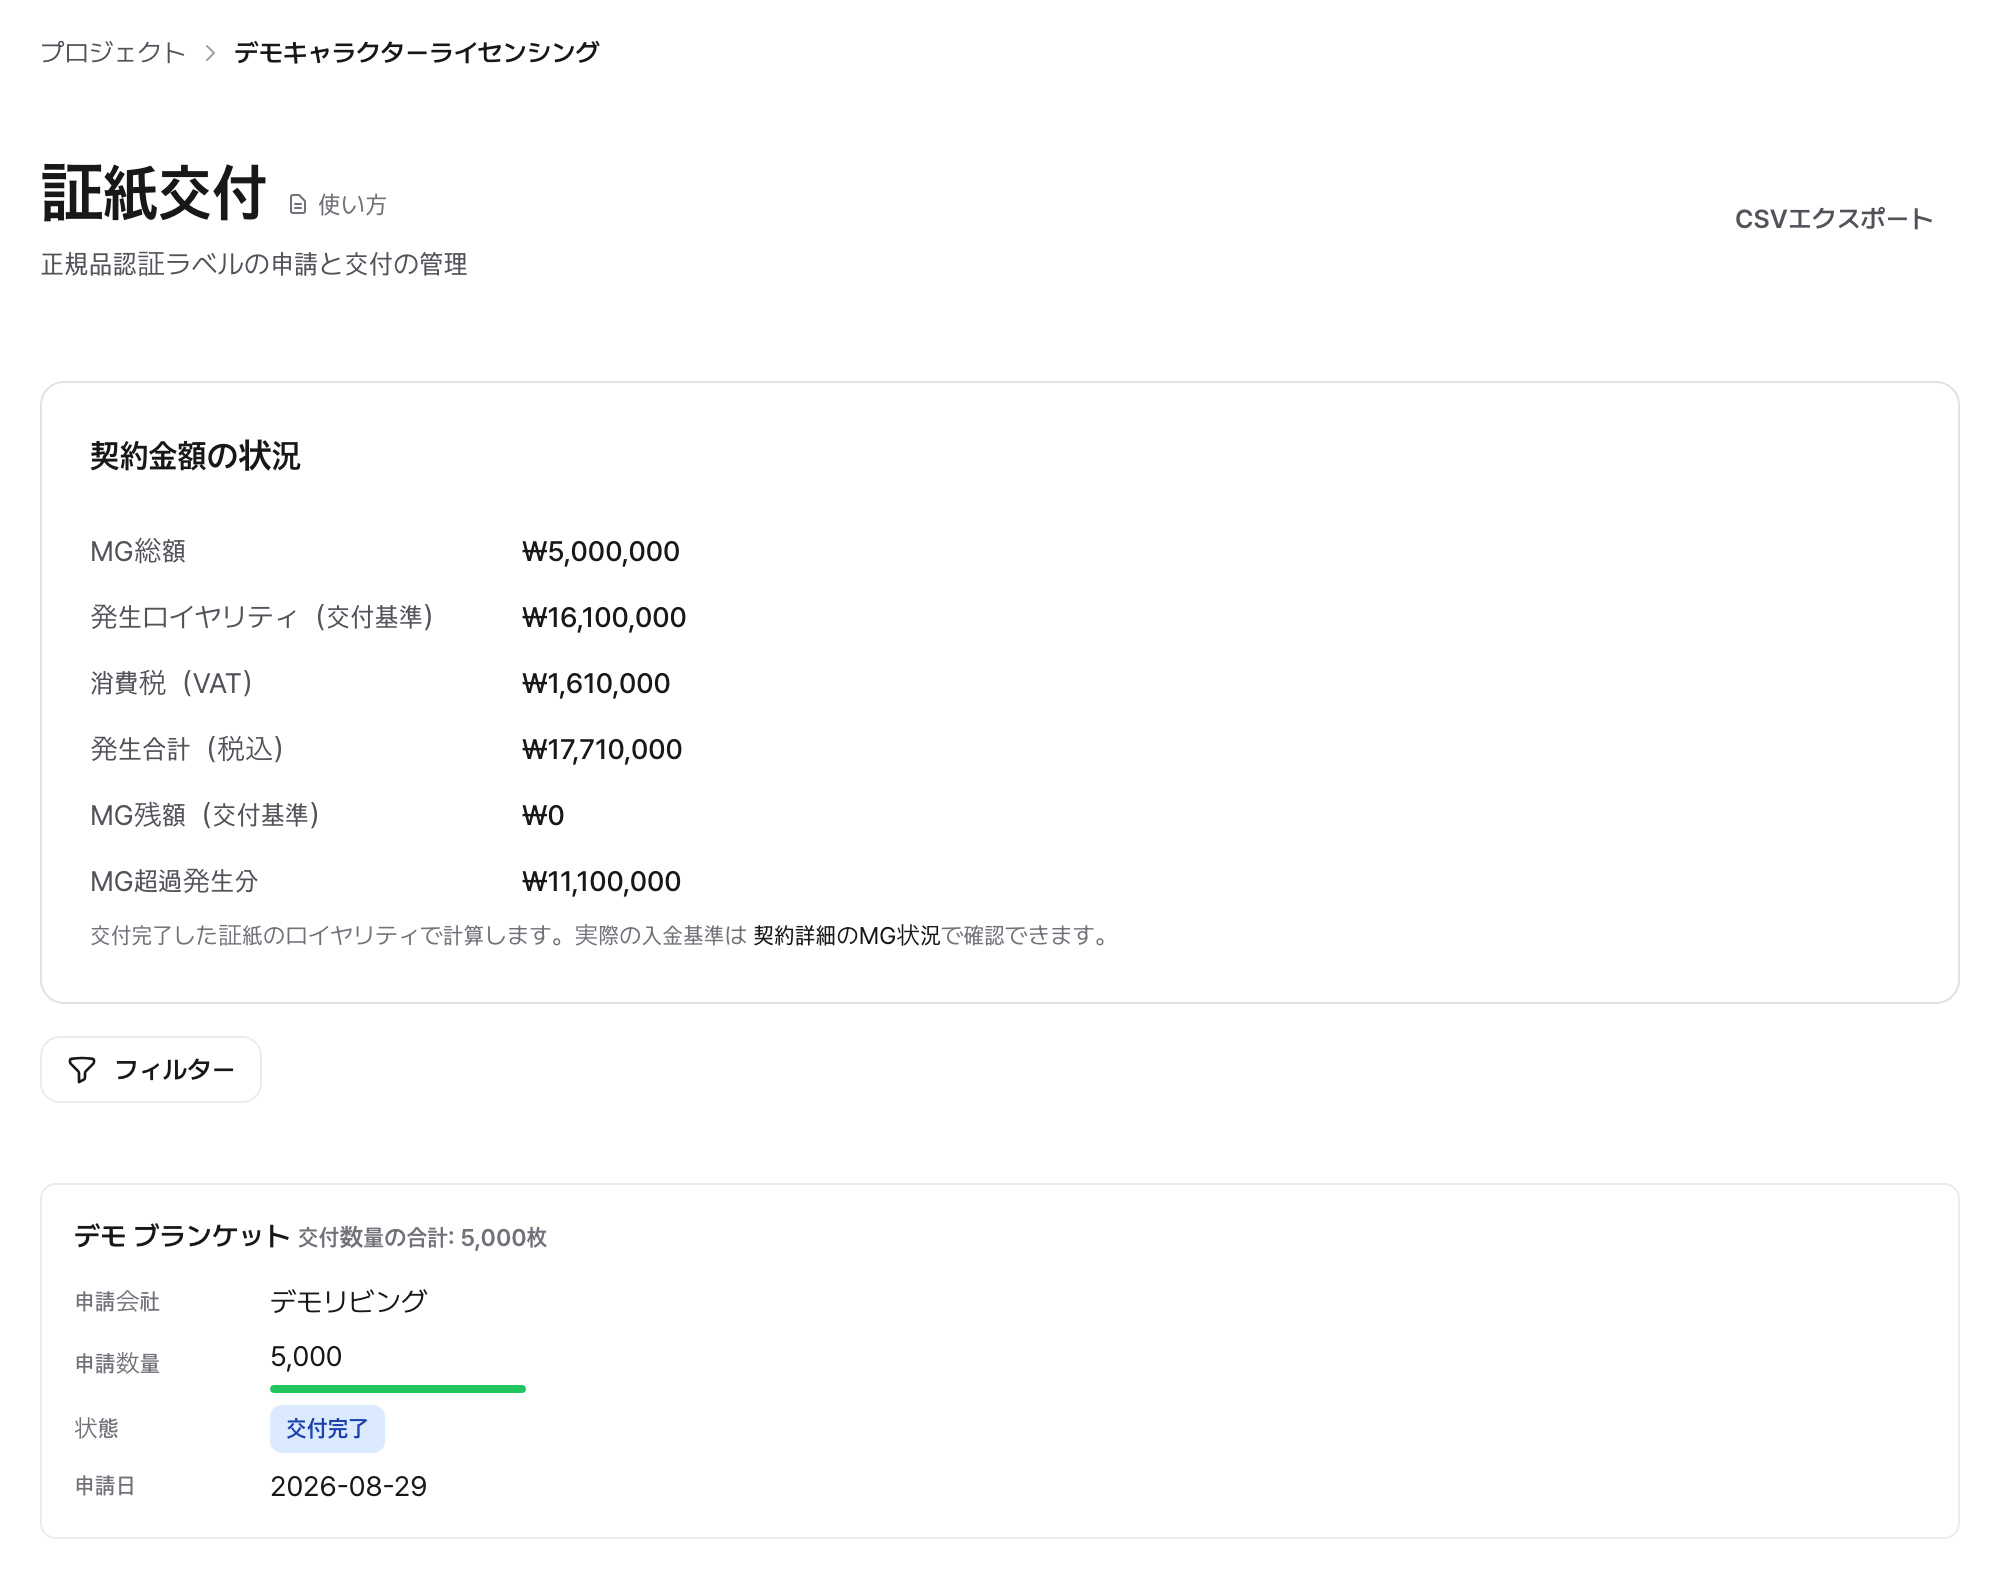The height and width of the screenshot is (1580, 2000).
Task: Click the 正規品認証ラベルの申請と交付の管理 subtitle
Action: point(254,264)
